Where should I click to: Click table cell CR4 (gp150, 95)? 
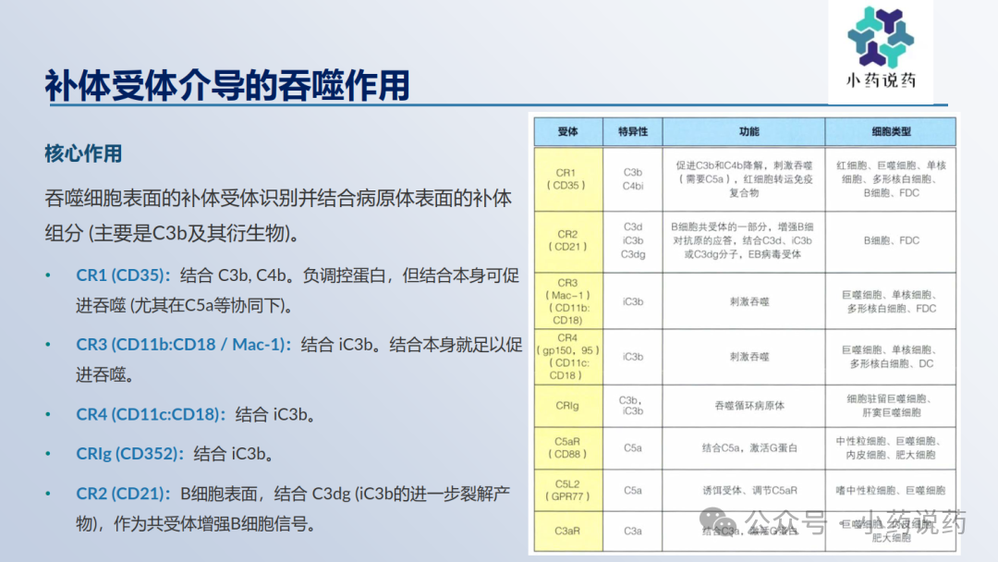click(x=568, y=356)
